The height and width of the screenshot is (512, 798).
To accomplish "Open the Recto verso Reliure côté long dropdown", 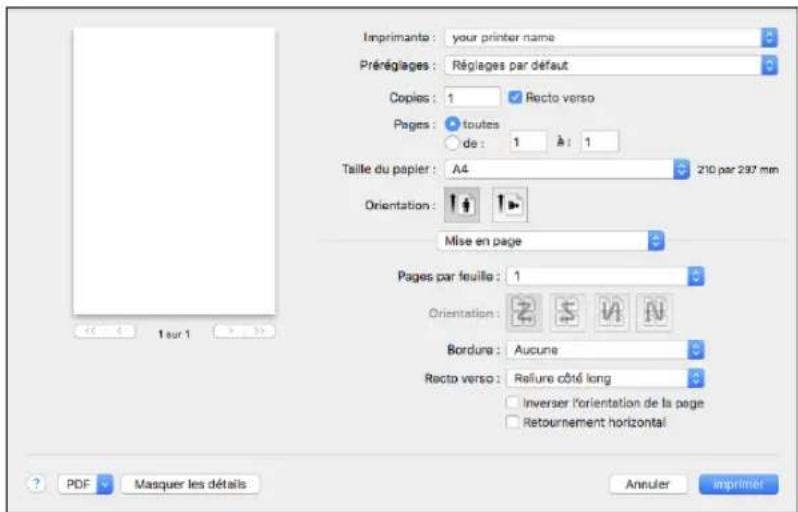I will pos(606,378).
